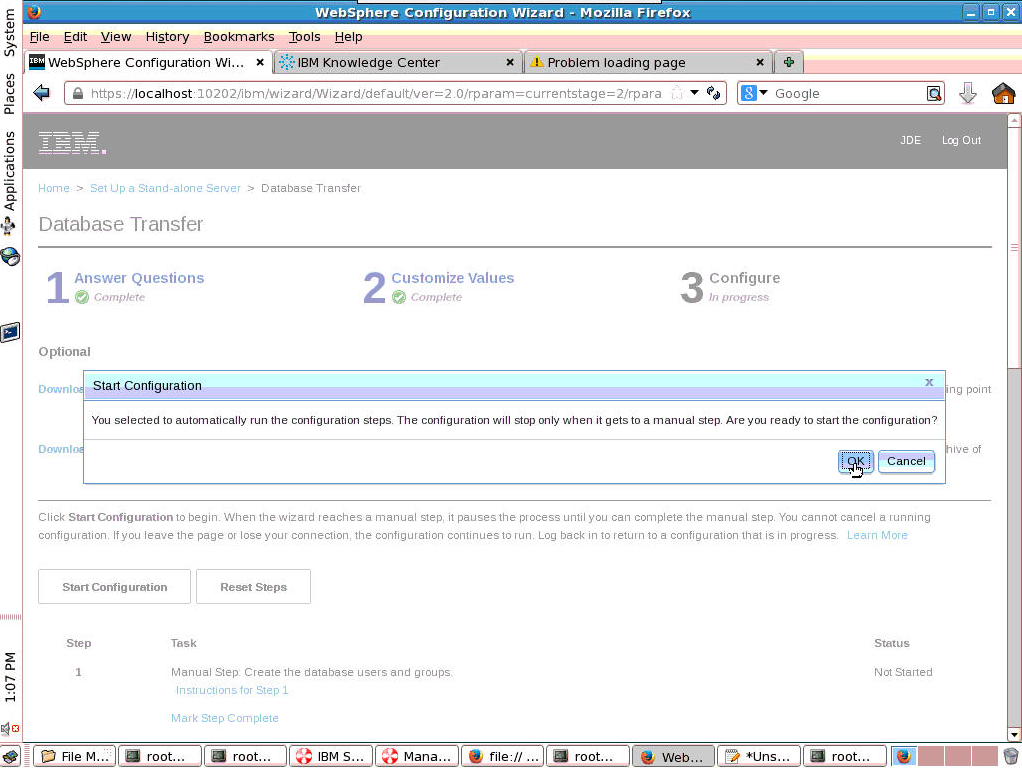Open Applications panel menu
The height and width of the screenshot is (768, 1022).
tap(9, 171)
